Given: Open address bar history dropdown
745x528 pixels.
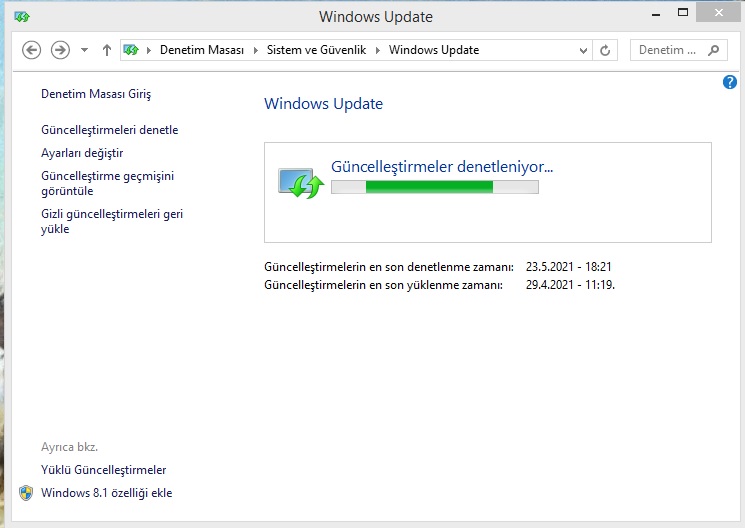Looking at the screenshot, I should pos(583,50).
